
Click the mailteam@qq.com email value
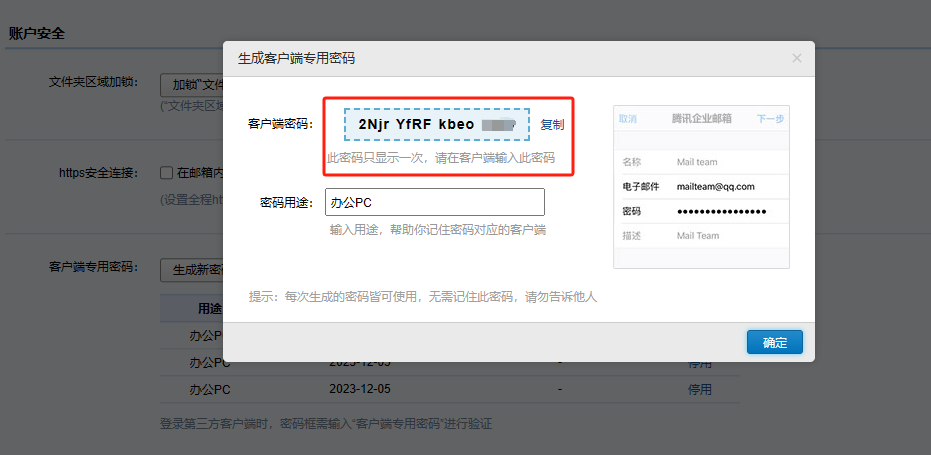click(x=715, y=187)
